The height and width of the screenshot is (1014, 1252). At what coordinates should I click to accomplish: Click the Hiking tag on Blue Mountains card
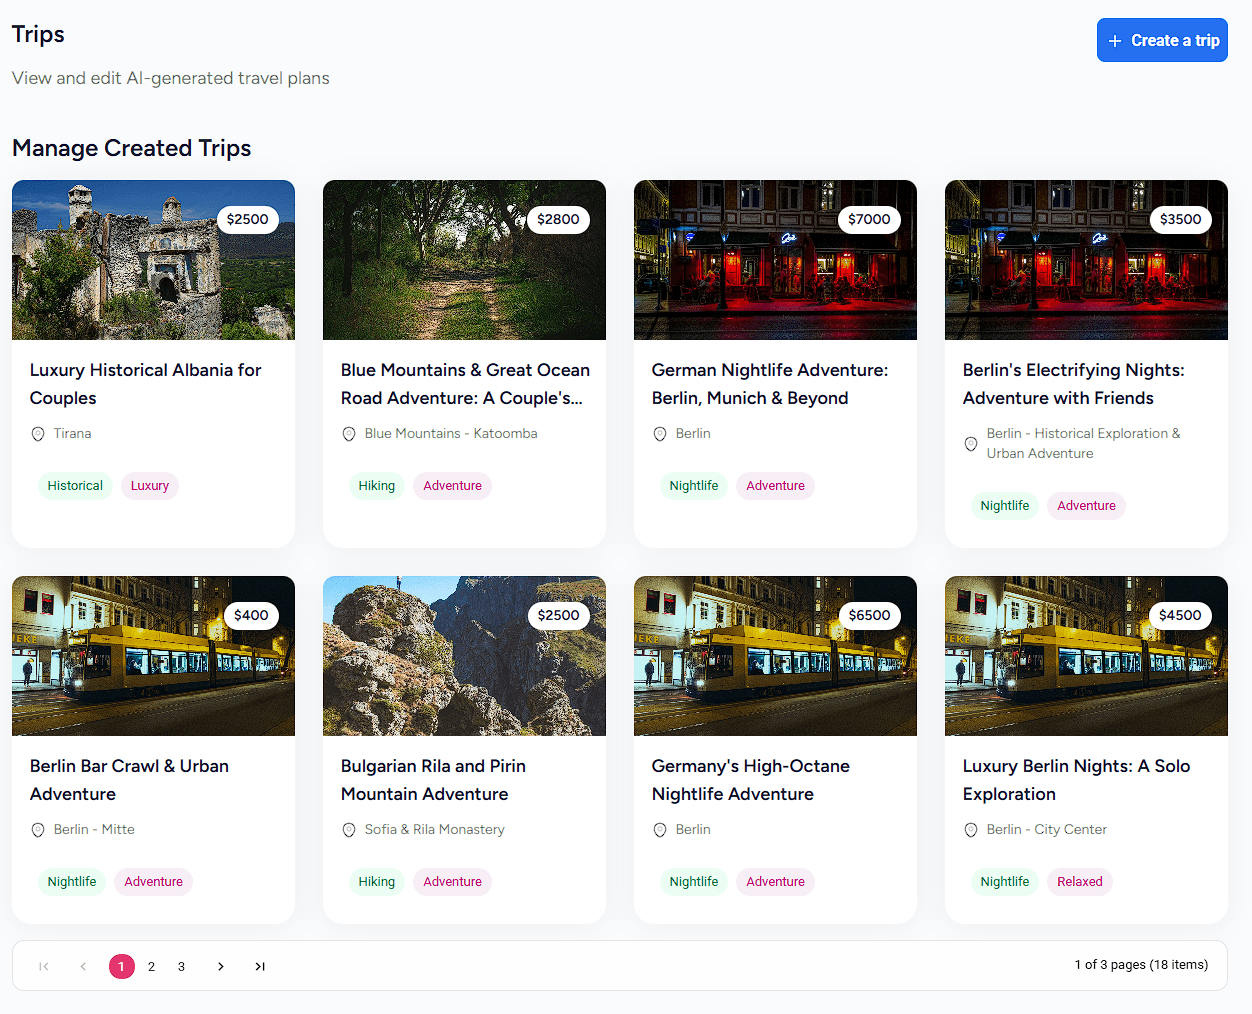(377, 486)
